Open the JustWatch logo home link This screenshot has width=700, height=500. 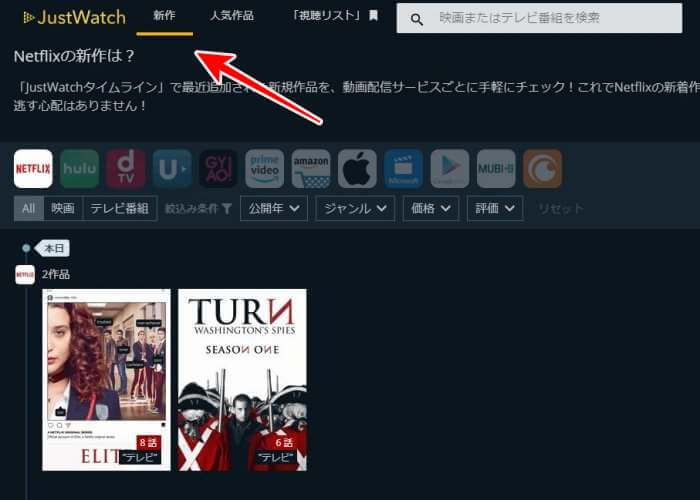pyautogui.click(x=74, y=17)
